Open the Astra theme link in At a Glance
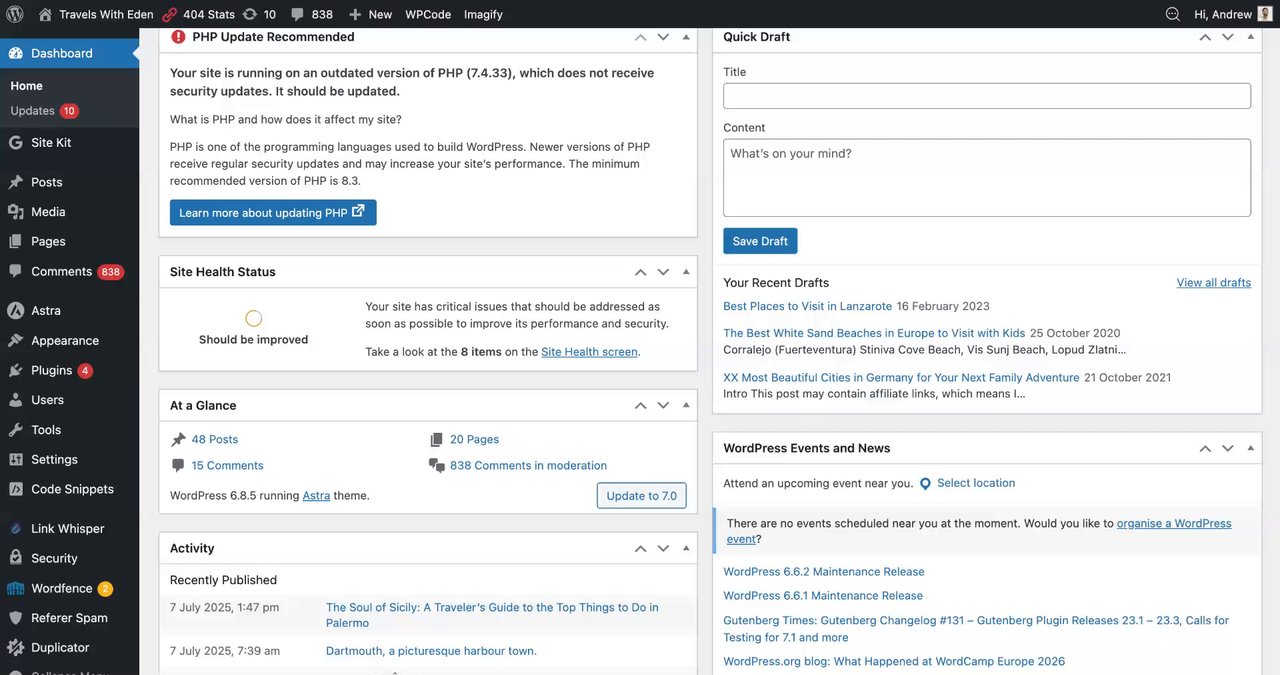1280x675 pixels. click(x=316, y=495)
